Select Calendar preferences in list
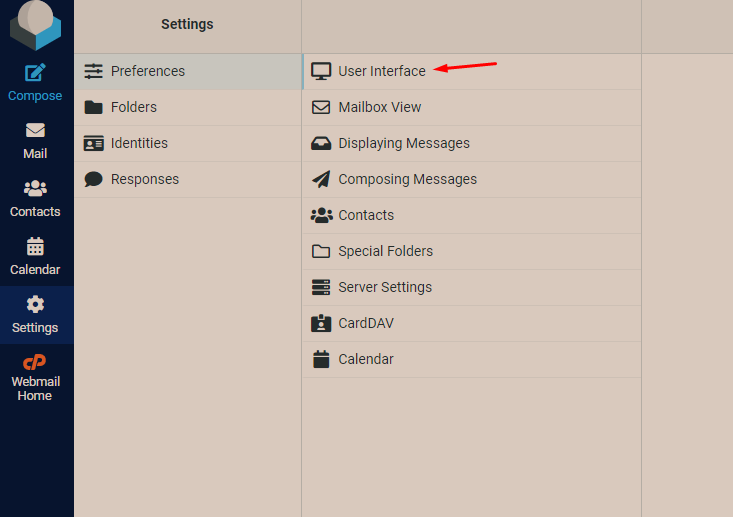The height and width of the screenshot is (517, 733). pos(366,359)
